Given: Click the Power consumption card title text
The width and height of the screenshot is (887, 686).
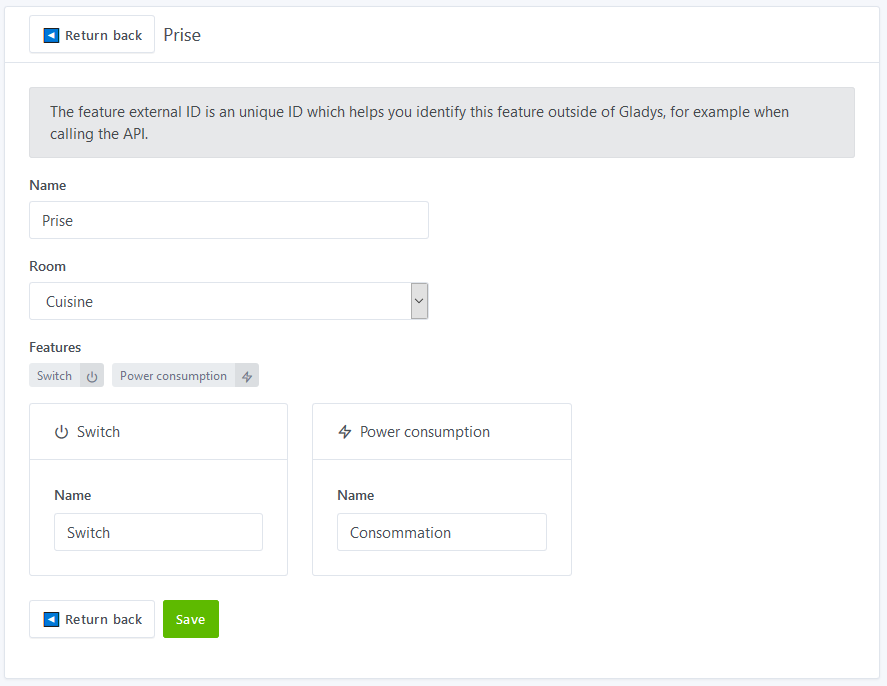Looking at the screenshot, I should 425,432.
